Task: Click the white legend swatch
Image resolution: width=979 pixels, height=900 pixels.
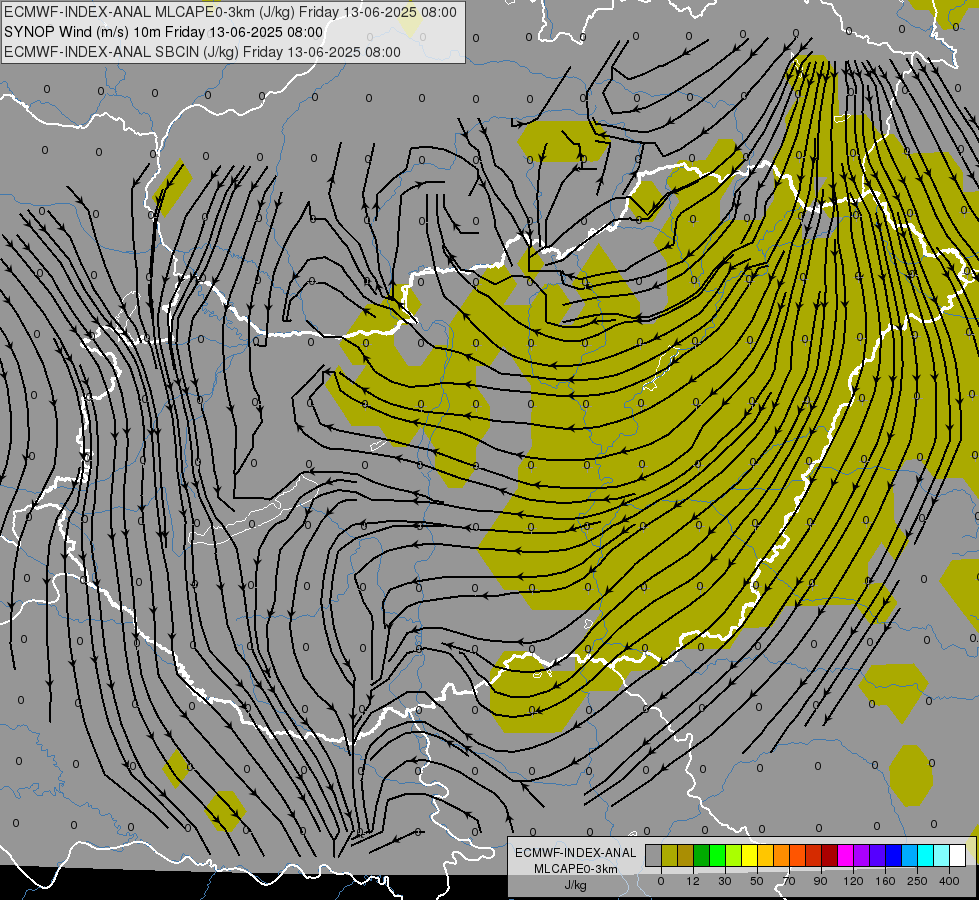Action: click(x=958, y=855)
